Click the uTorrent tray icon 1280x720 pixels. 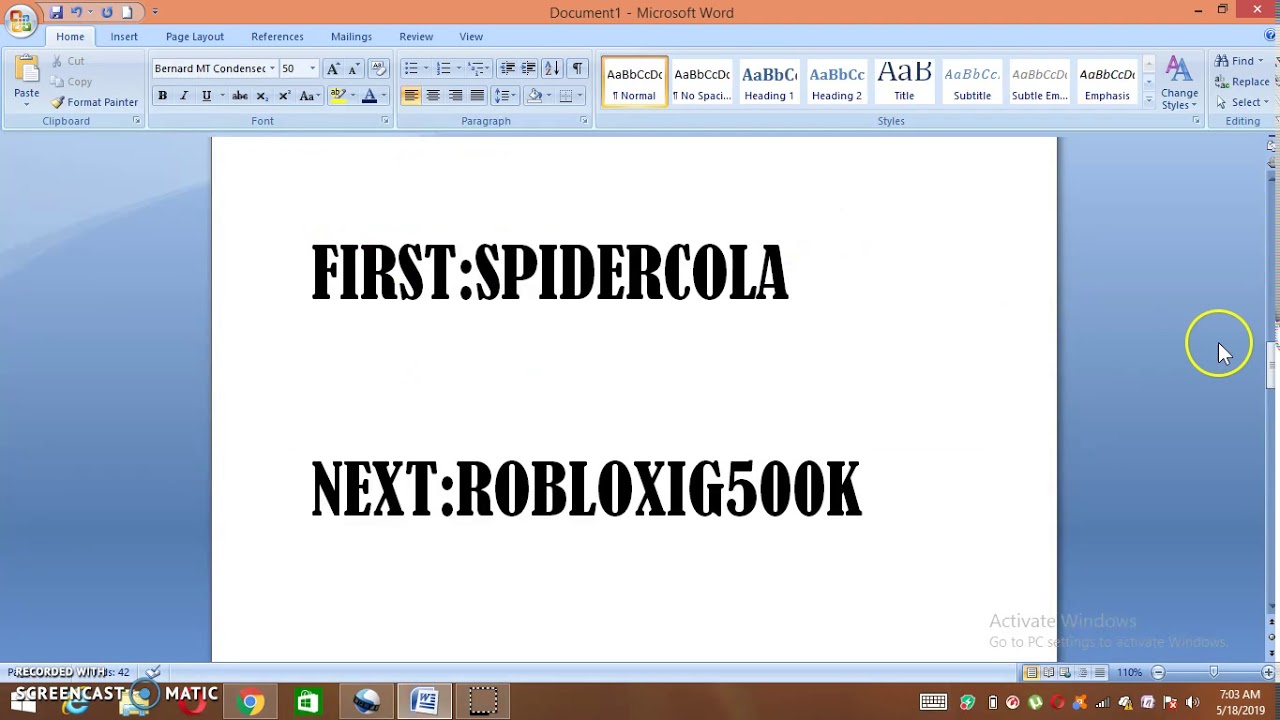pyautogui.click(x=1035, y=702)
